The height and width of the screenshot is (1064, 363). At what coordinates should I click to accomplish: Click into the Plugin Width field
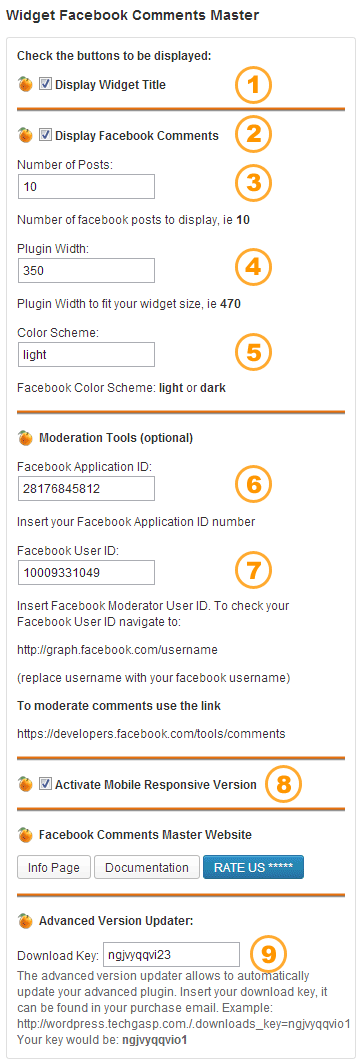[86, 269]
